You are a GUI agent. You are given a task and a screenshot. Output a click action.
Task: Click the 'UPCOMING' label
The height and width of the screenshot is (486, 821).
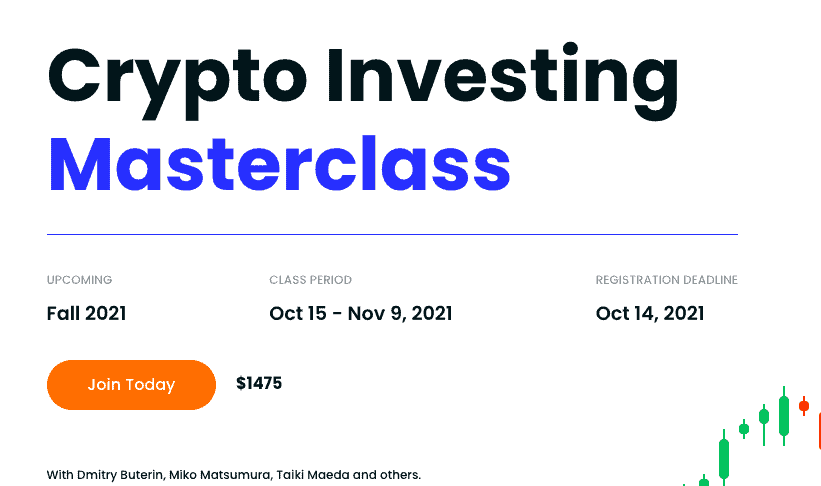tap(79, 280)
